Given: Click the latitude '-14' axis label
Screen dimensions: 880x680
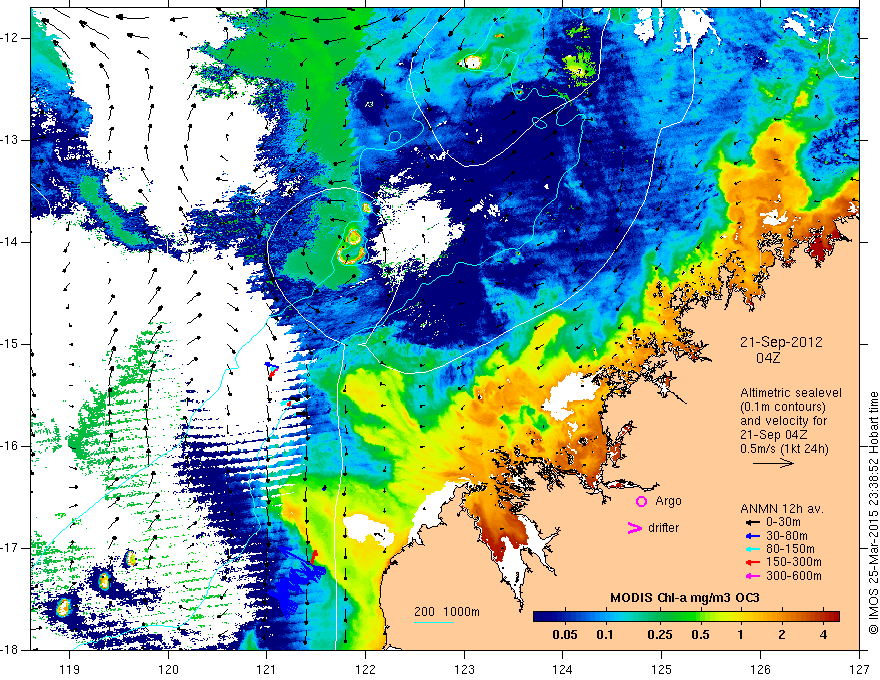Looking at the screenshot, I should tap(10, 242).
